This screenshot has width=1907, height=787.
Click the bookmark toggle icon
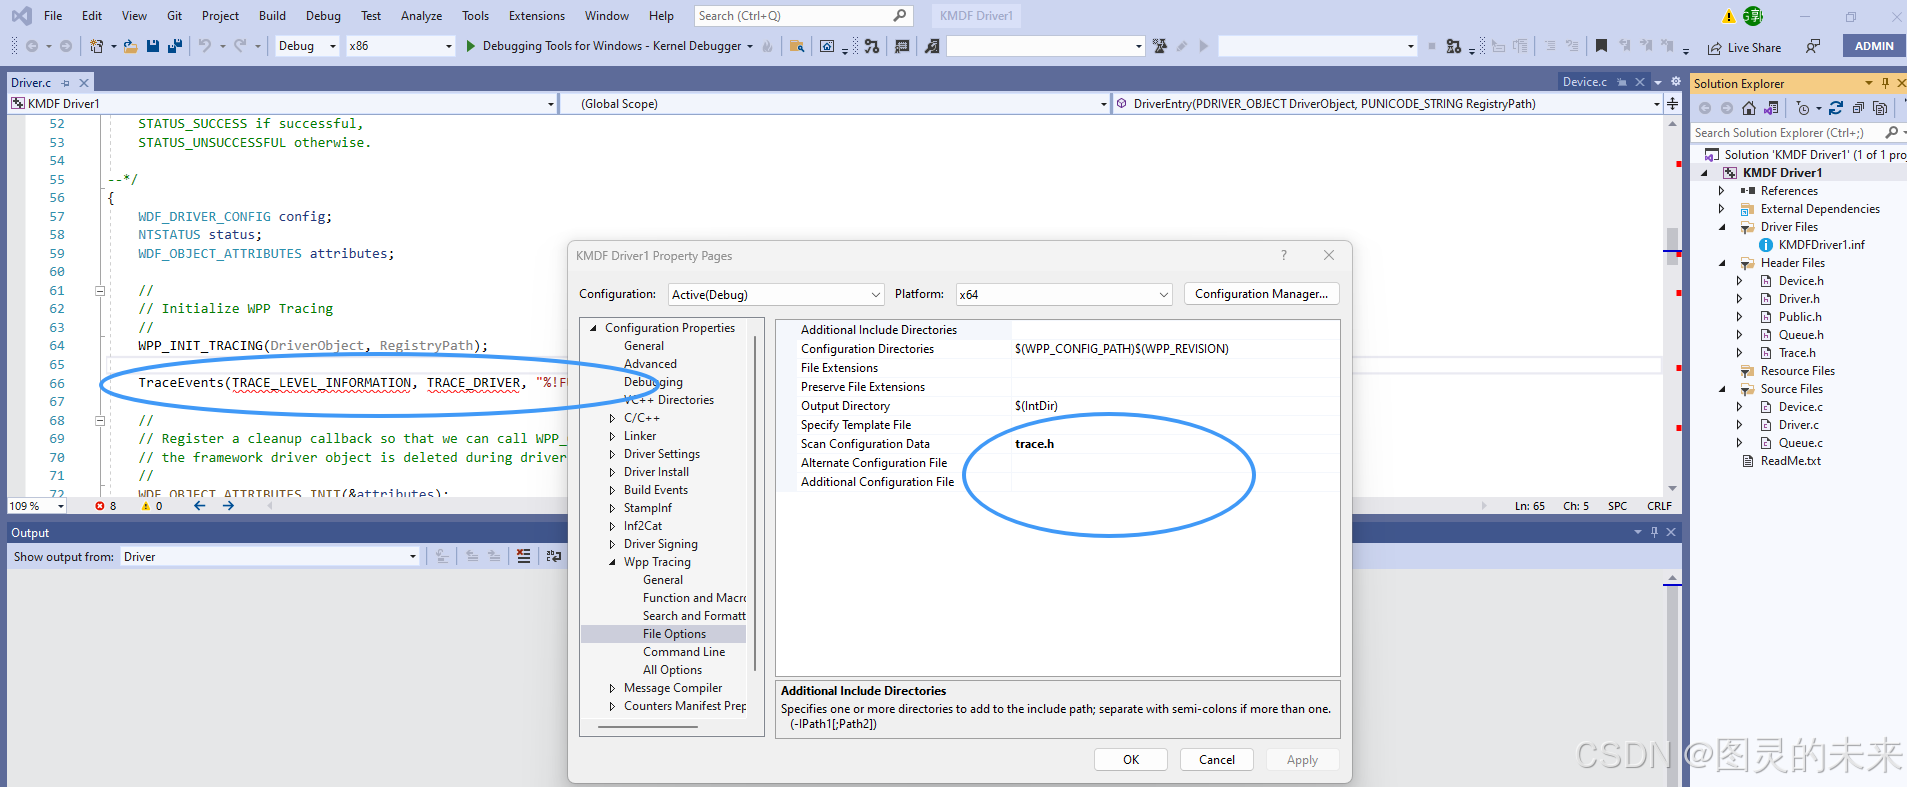[1601, 46]
